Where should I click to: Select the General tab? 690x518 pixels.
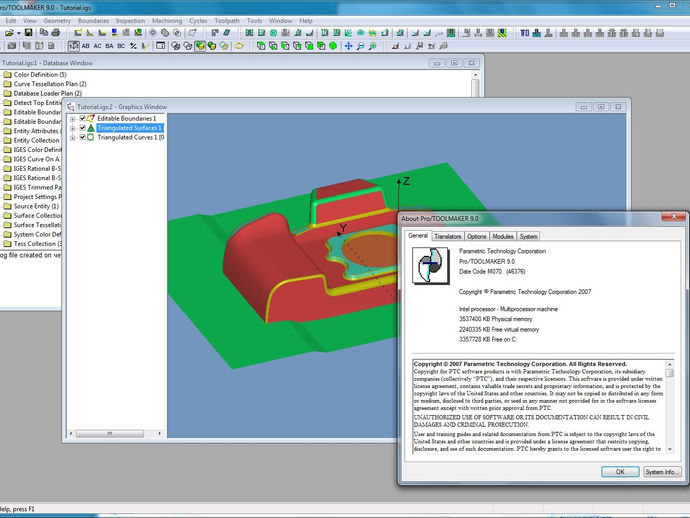tap(418, 235)
